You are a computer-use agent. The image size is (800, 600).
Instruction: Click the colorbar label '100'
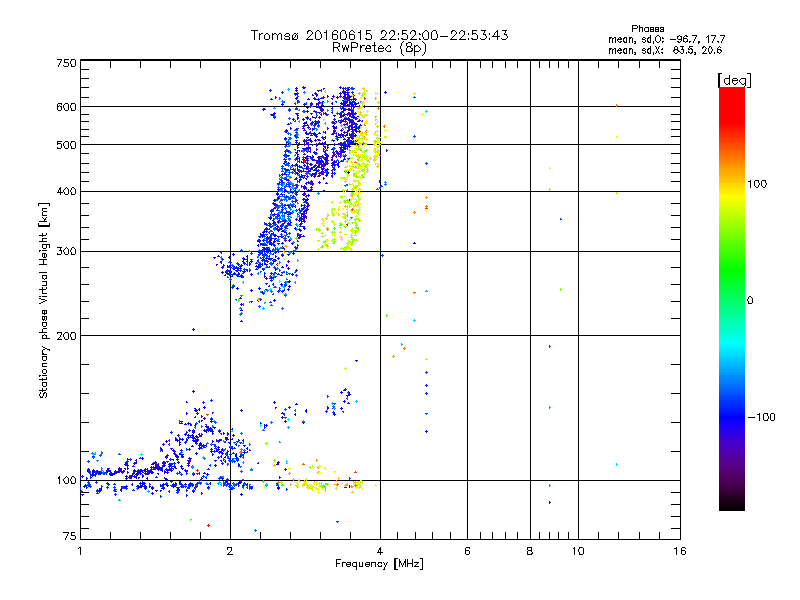point(757,184)
